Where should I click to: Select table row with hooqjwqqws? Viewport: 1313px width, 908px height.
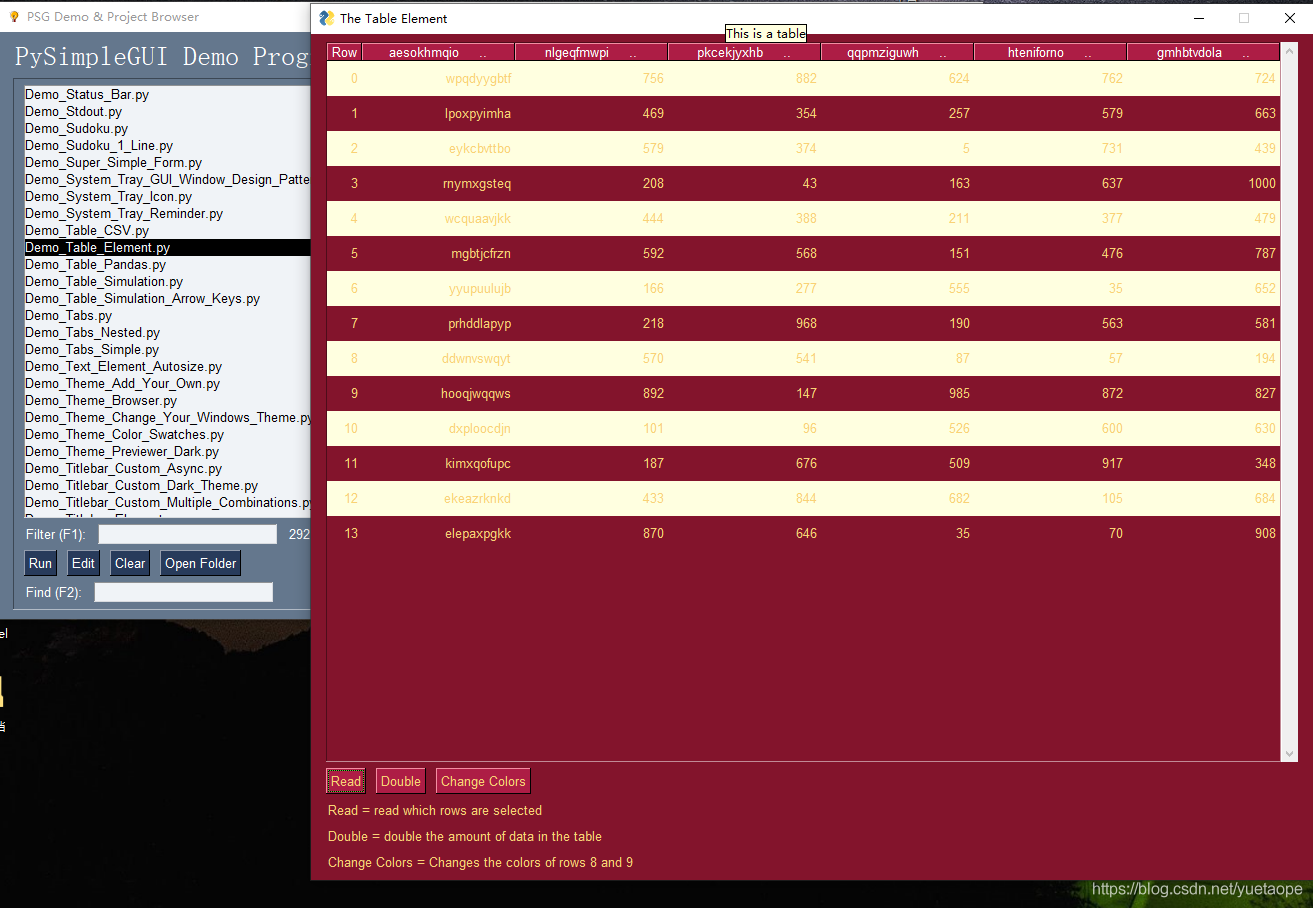tap(803, 393)
